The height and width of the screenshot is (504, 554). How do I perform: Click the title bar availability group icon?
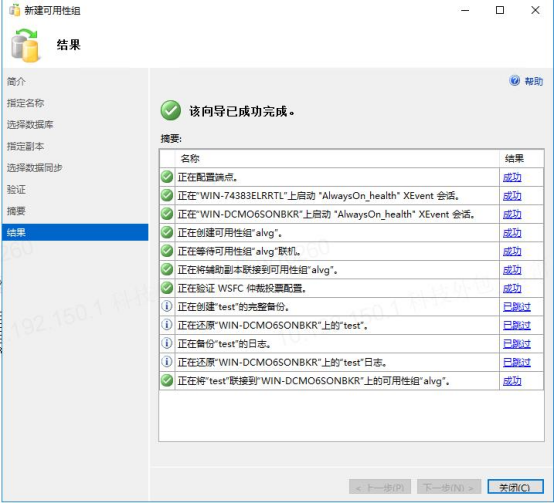coord(14,10)
